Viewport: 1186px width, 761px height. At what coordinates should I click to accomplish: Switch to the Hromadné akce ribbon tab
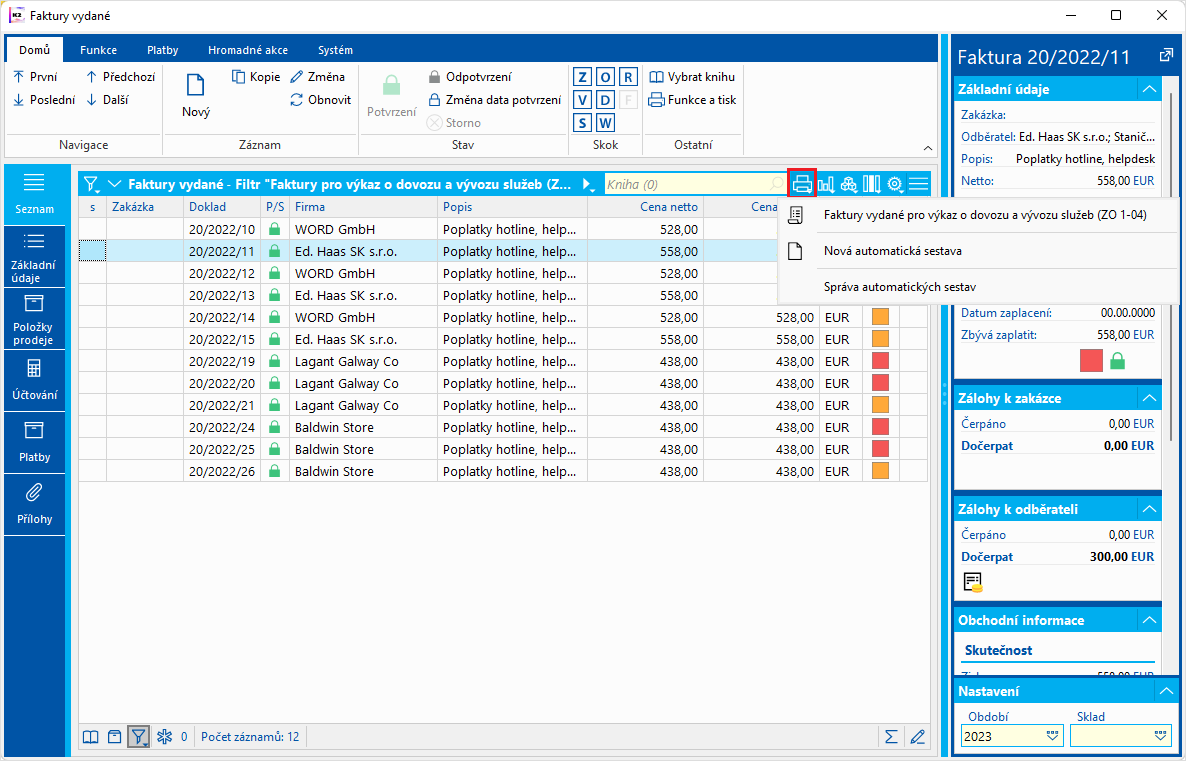(248, 50)
